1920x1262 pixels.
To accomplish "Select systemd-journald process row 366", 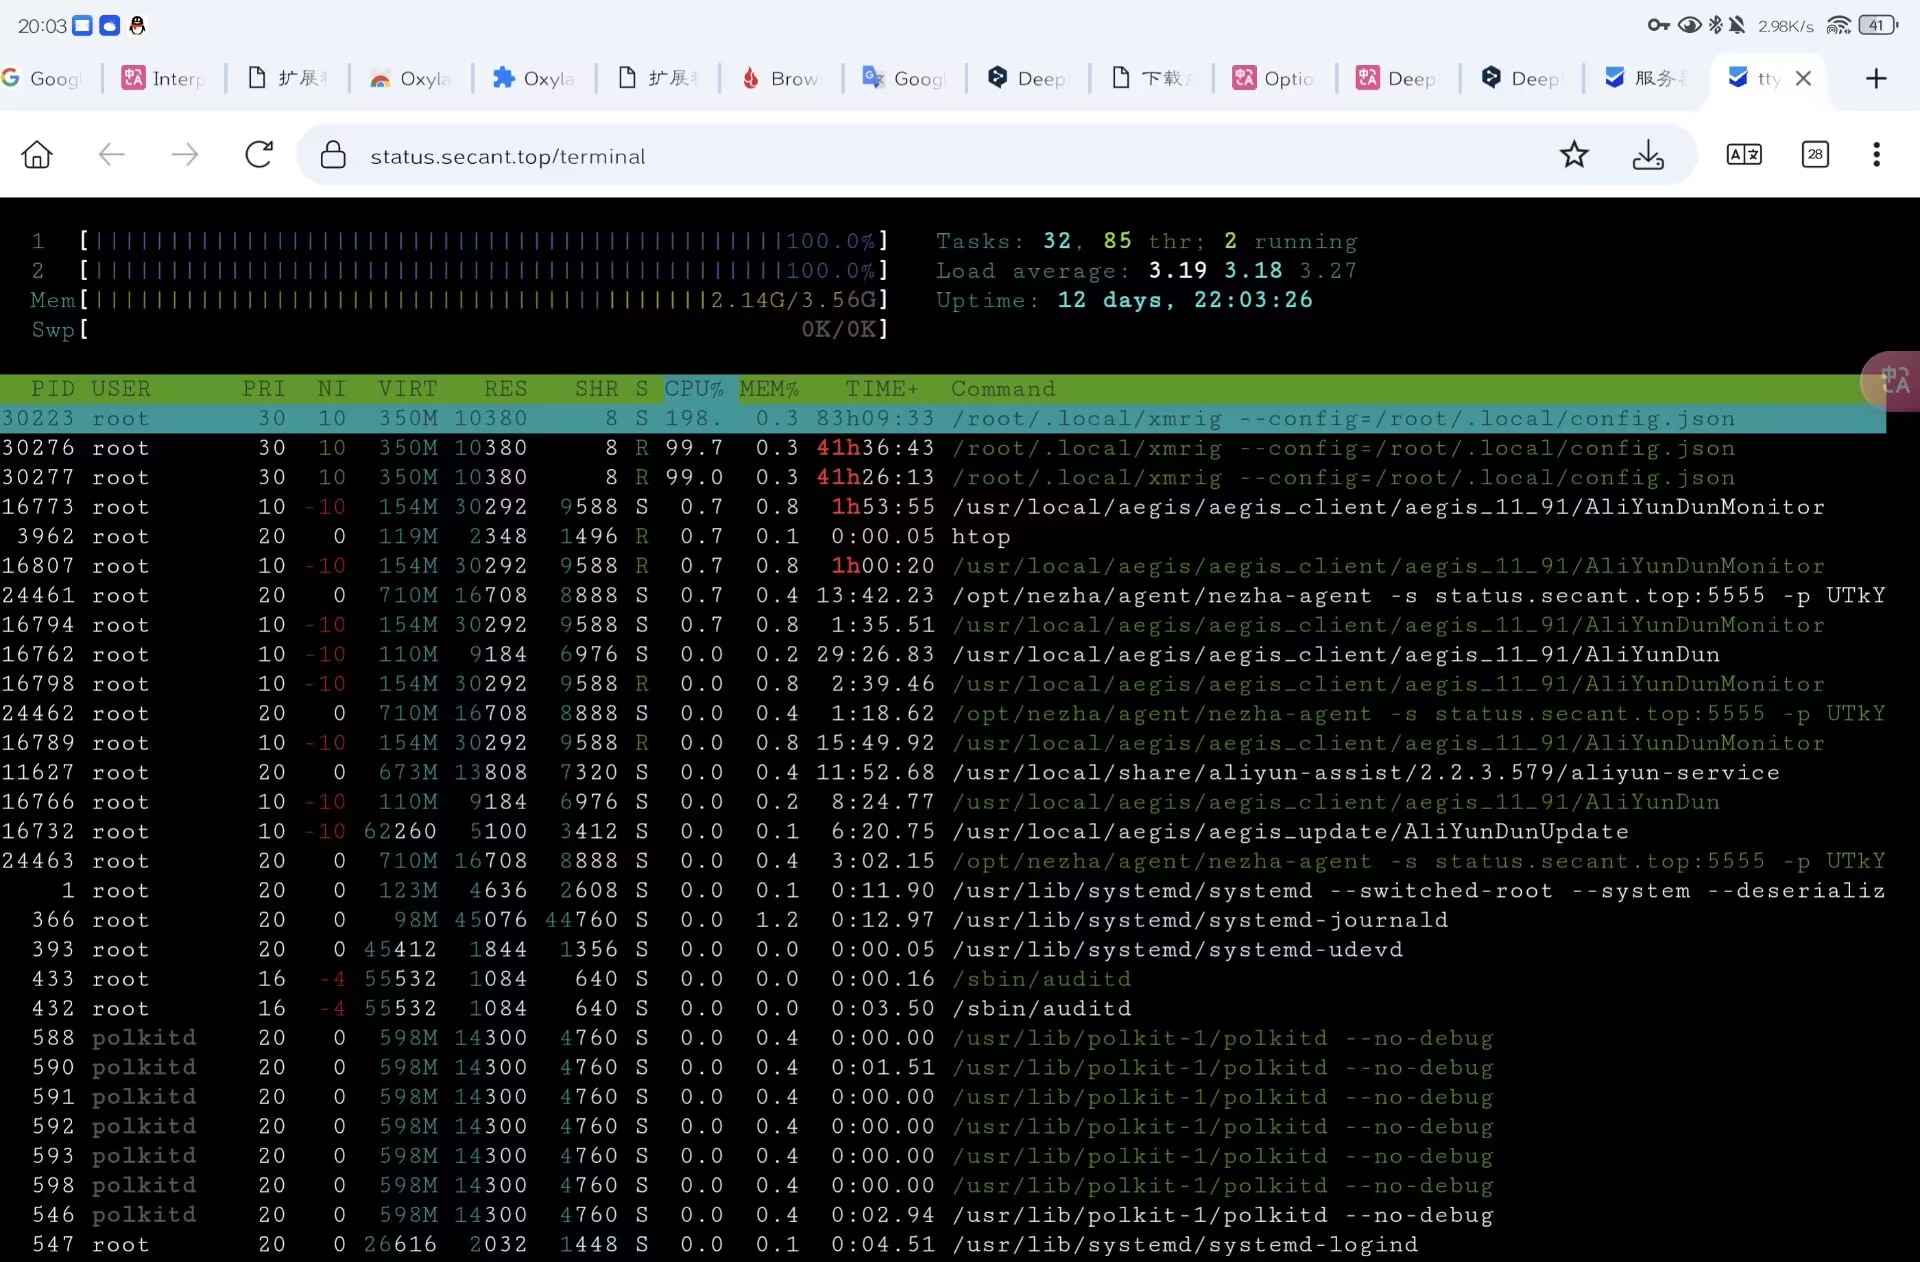I will 943,920.
